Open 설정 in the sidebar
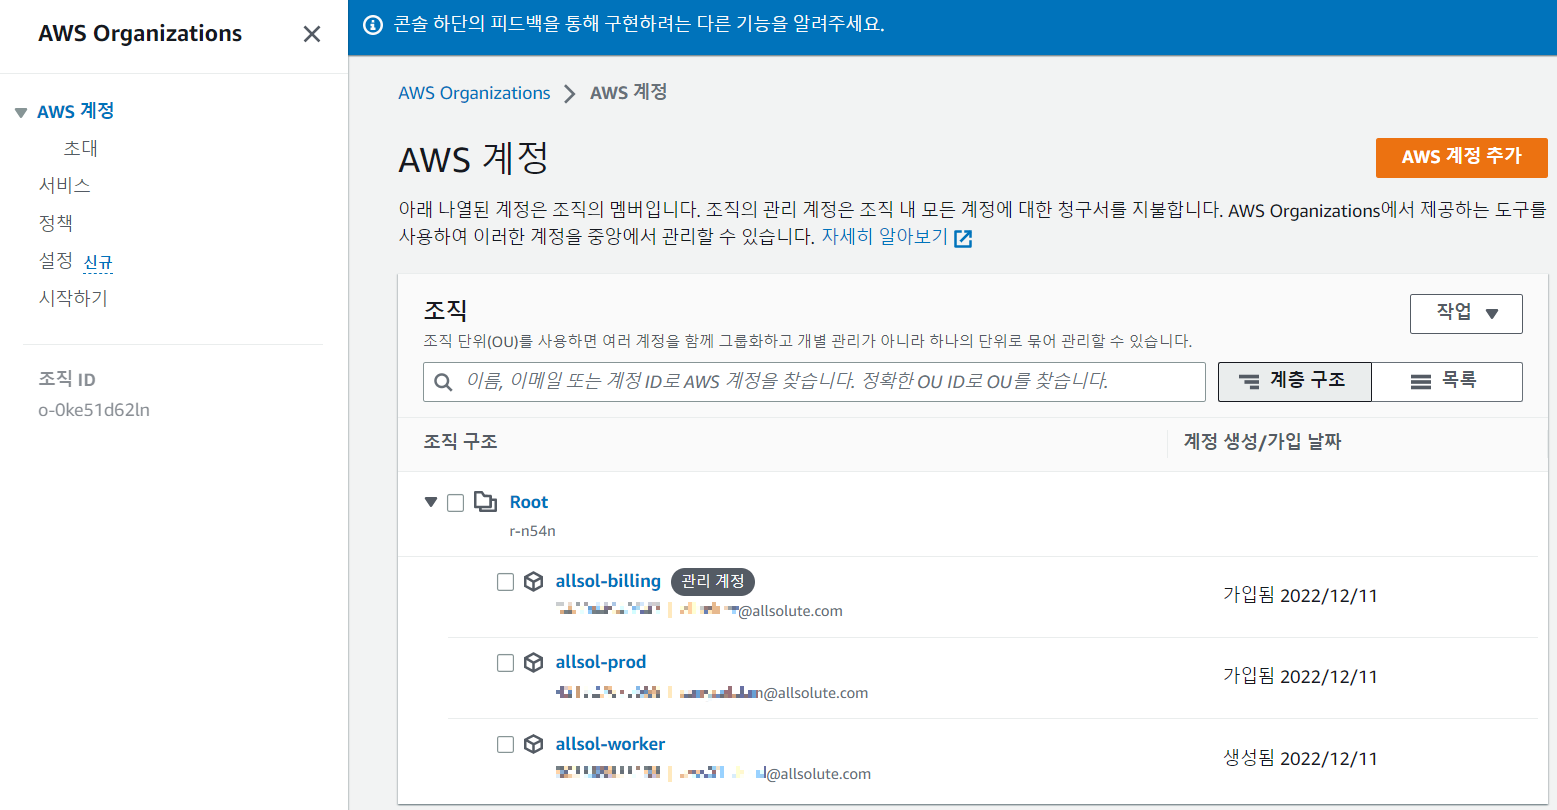This screenshot has height=810, width=1557. click(x=56, y=260)
